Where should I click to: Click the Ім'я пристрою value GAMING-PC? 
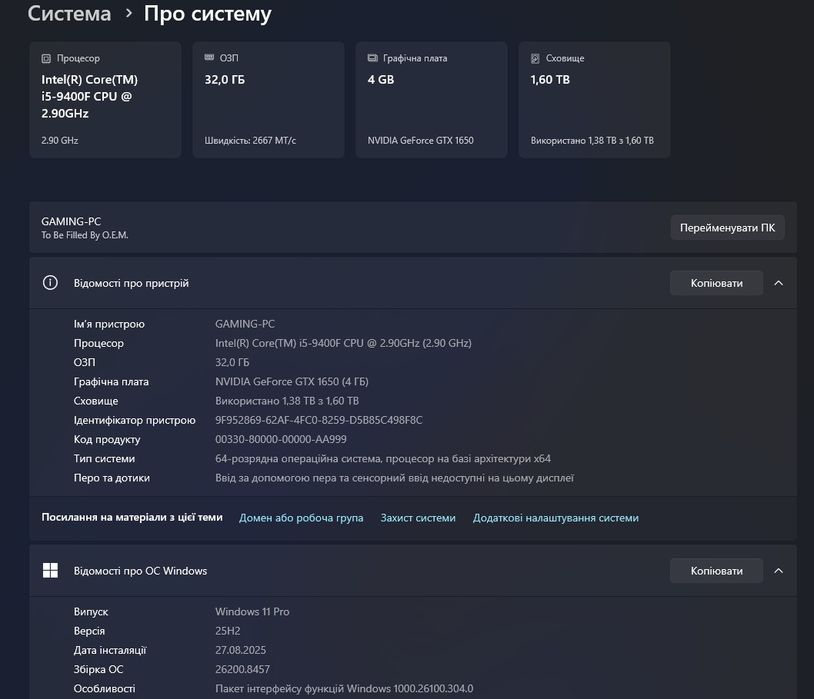(245, 324)
